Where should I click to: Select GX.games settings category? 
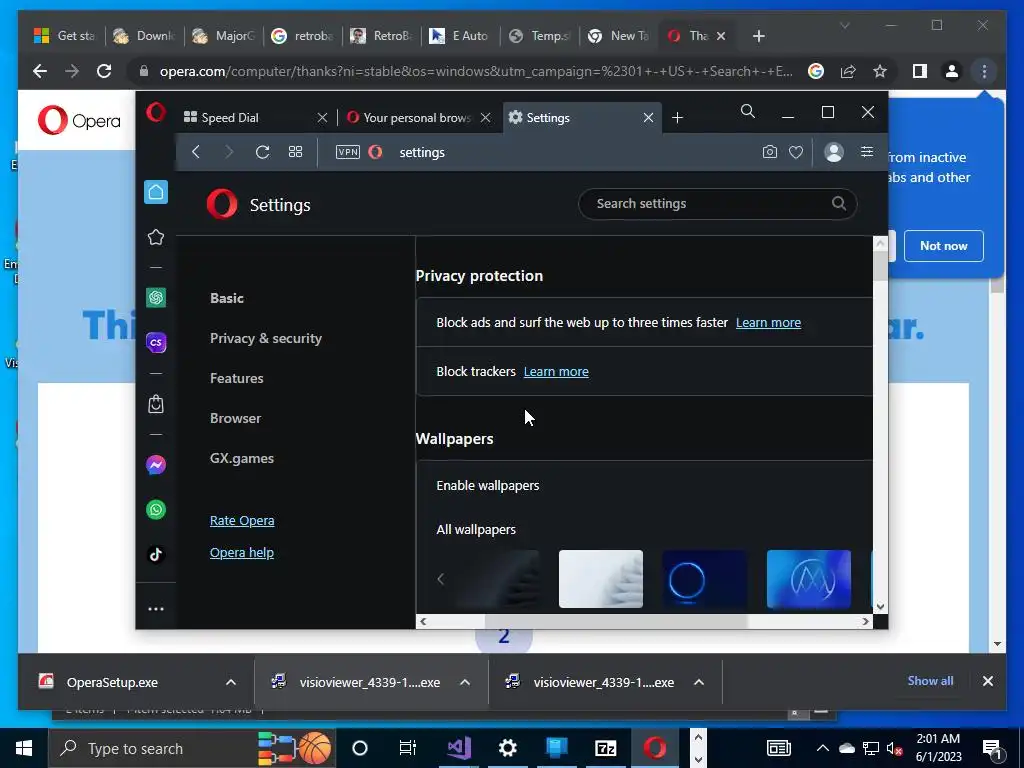(x=242, y=458)
